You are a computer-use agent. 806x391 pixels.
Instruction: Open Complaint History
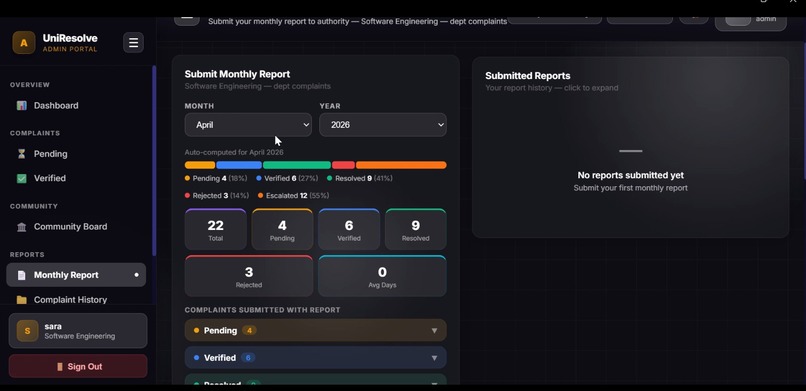(x=76, y=300)
